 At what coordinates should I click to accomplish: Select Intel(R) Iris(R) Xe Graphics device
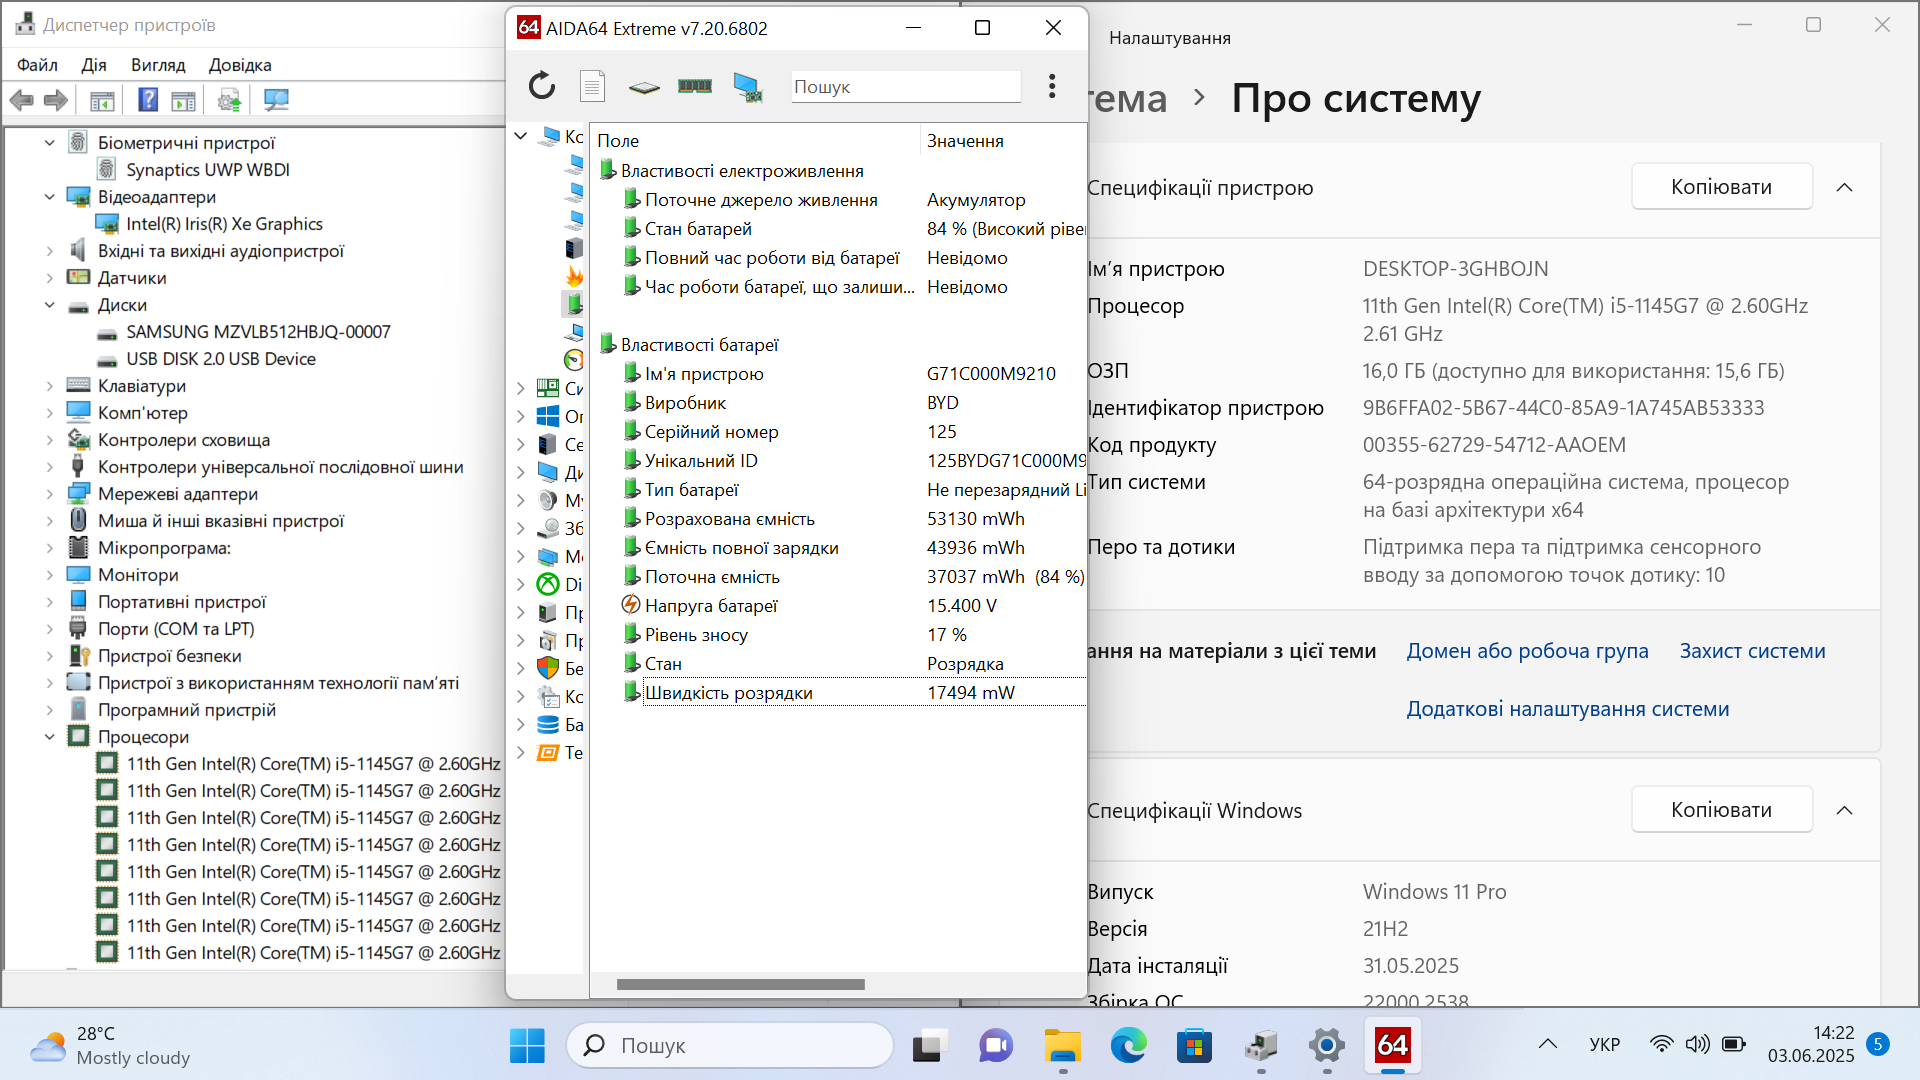pos(224,224)
